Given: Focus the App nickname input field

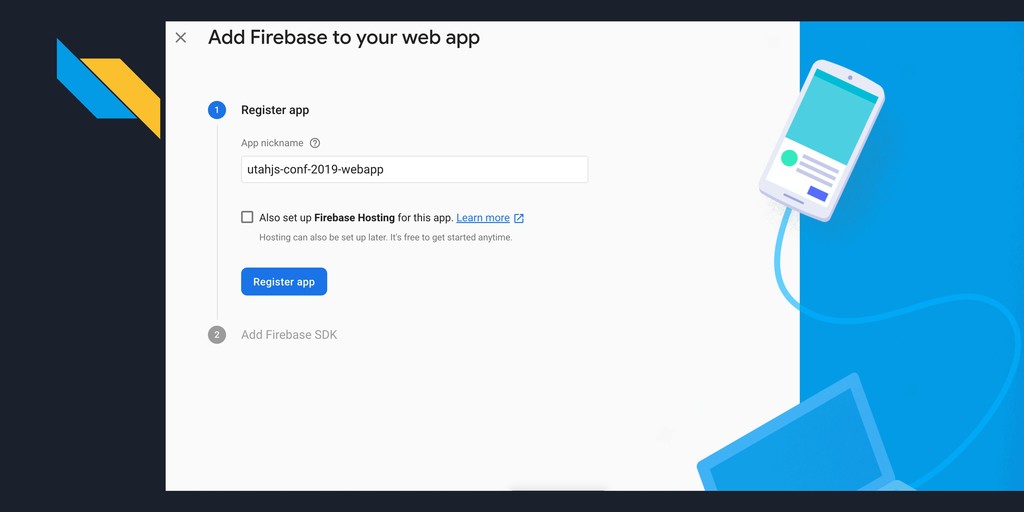Looking at the screenshot, I should tap(415, 169).
